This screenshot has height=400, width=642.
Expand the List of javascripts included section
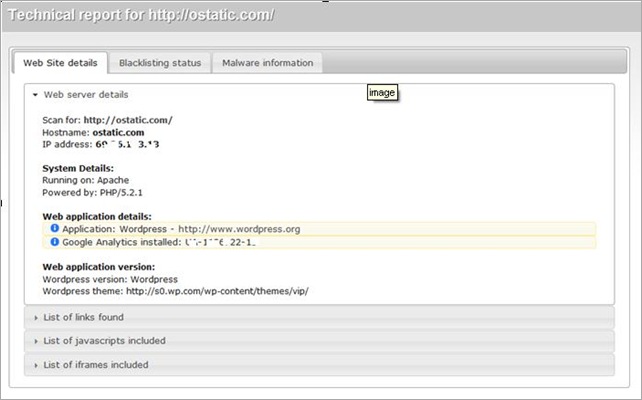coord(104,341)
